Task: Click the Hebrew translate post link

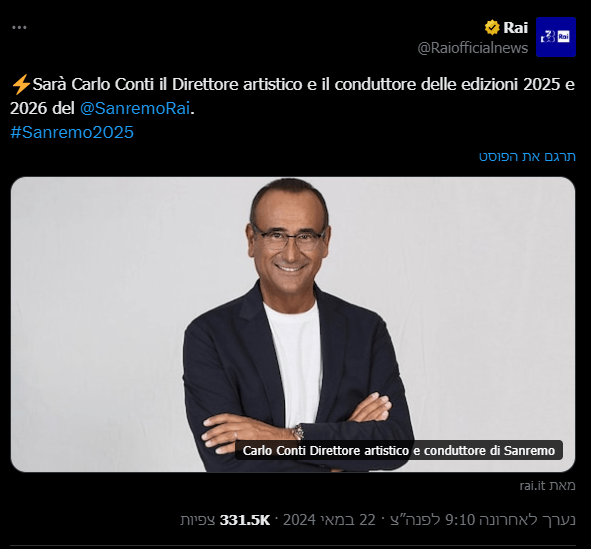Action: point(527,156)
